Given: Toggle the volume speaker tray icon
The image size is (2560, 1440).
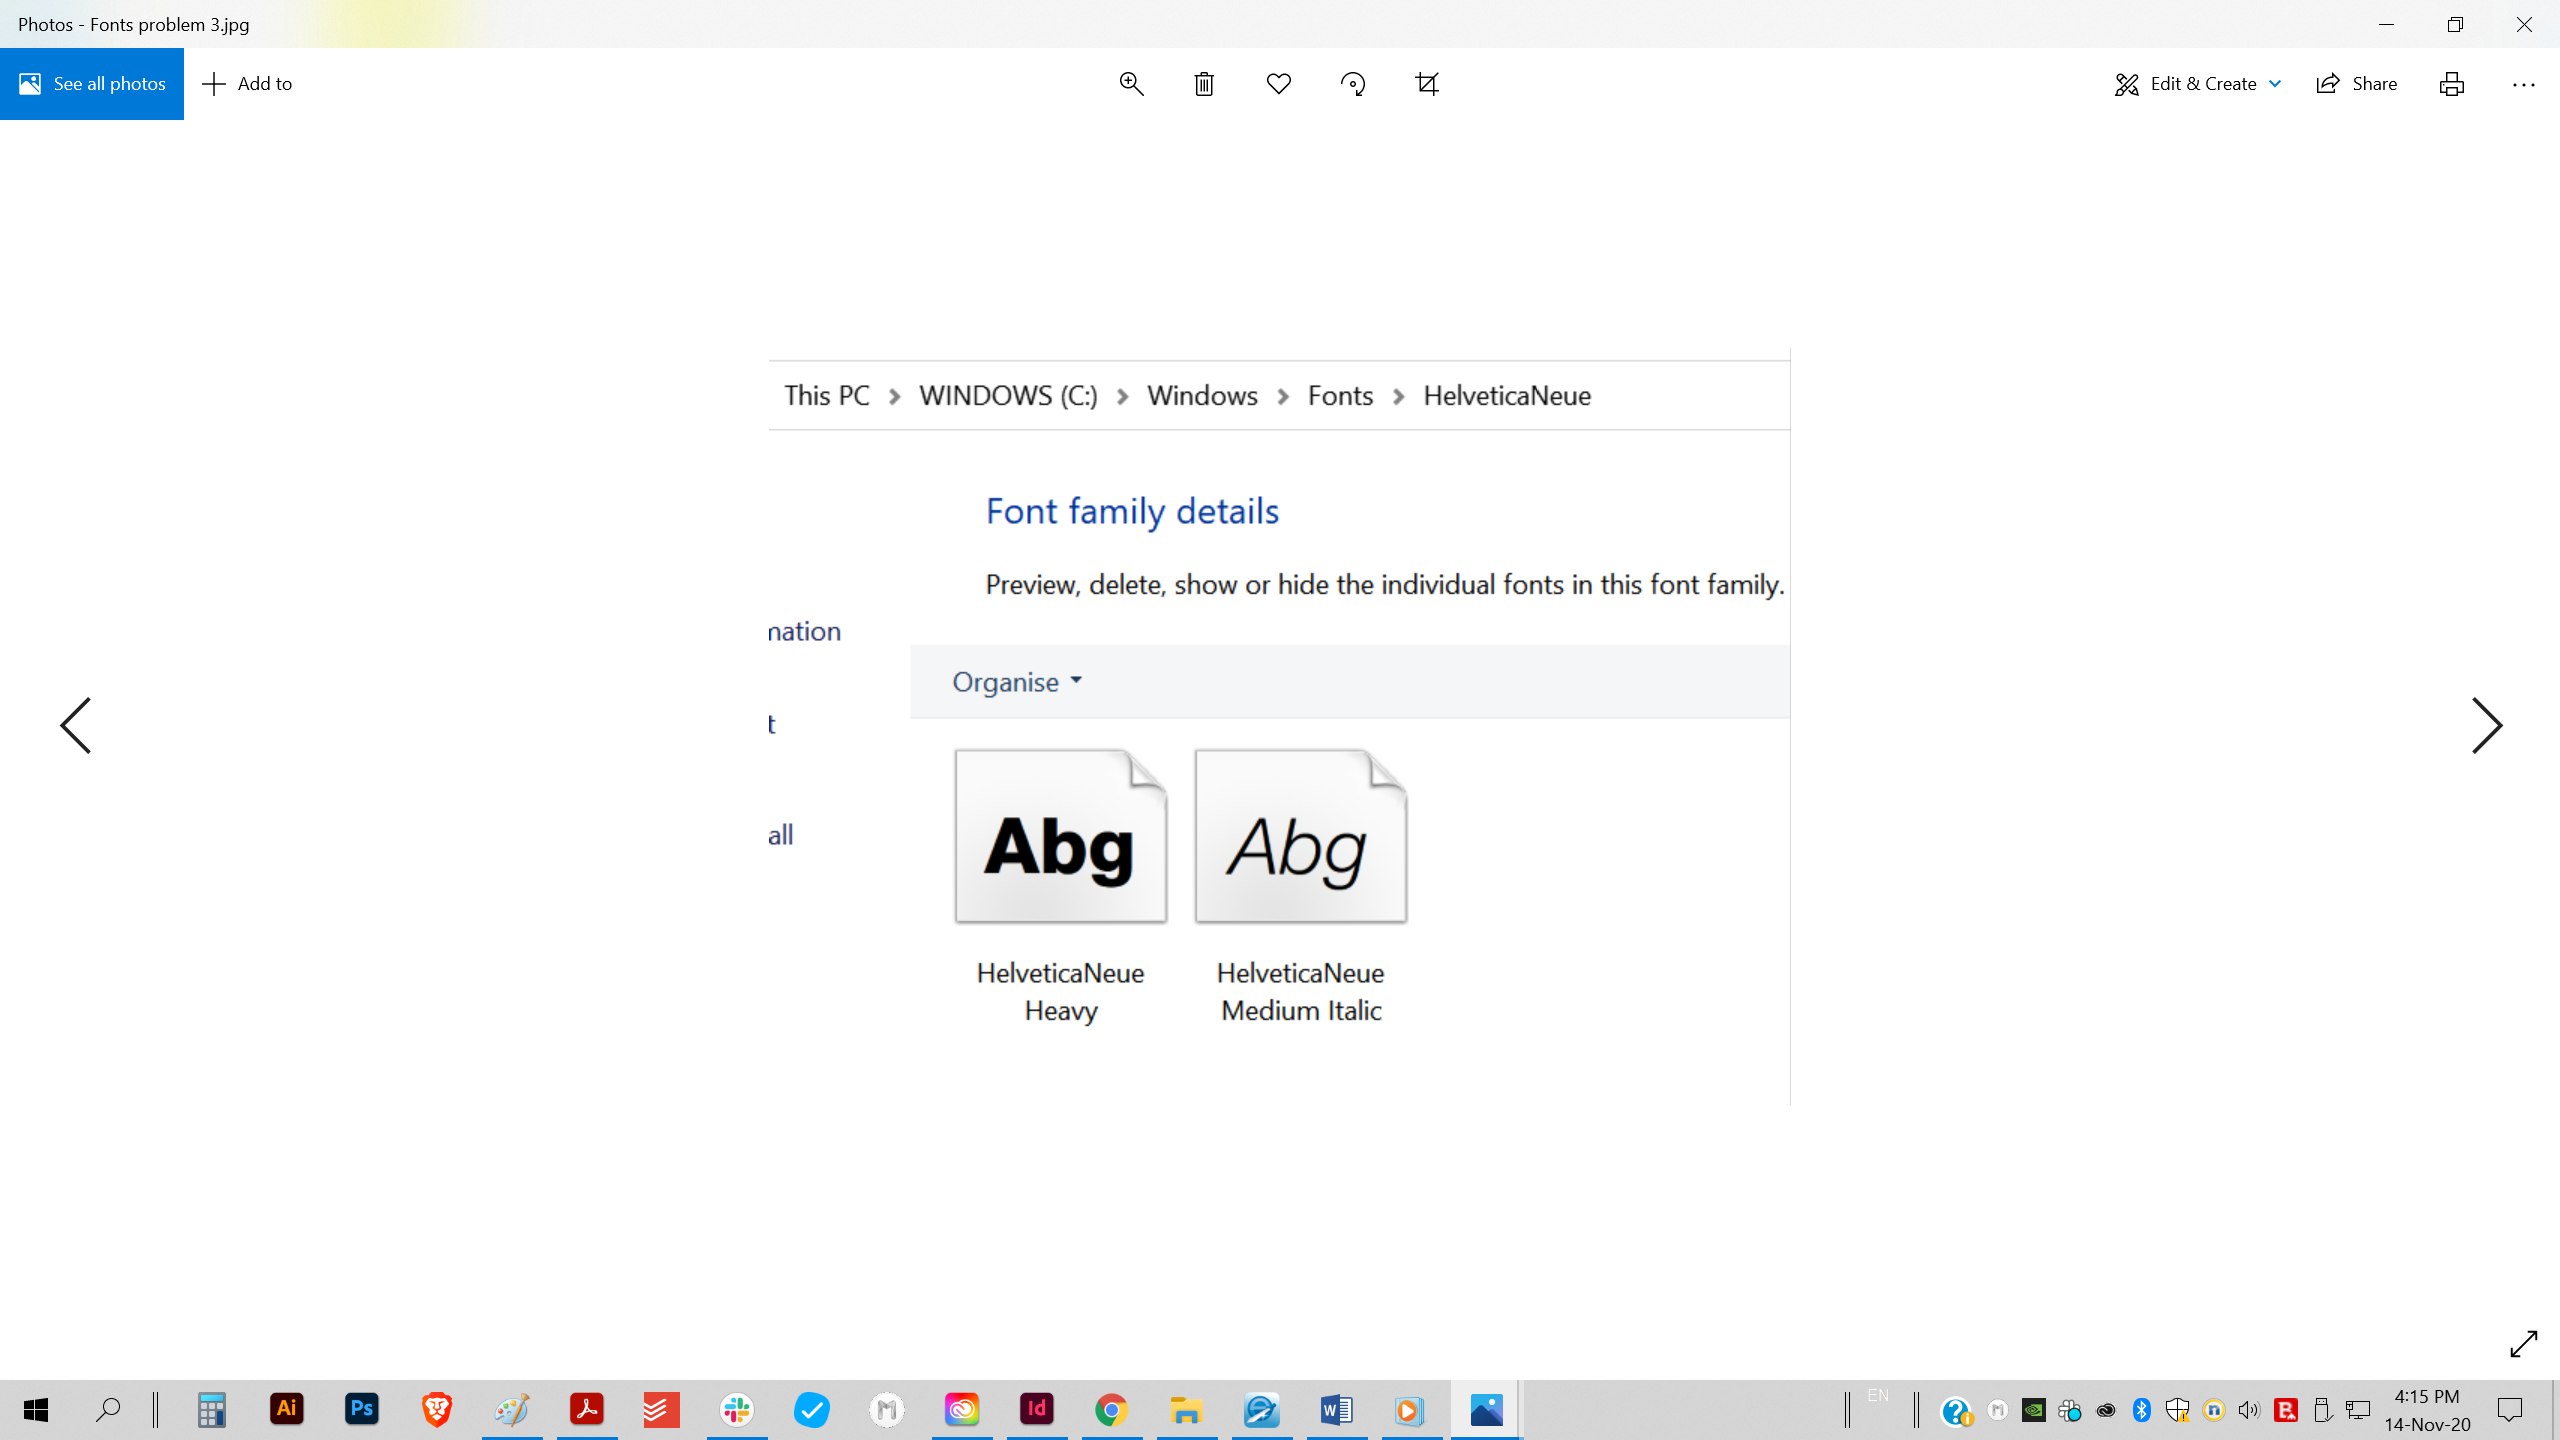Looking at the screenshot, I should click(x=2249, y=1411).
